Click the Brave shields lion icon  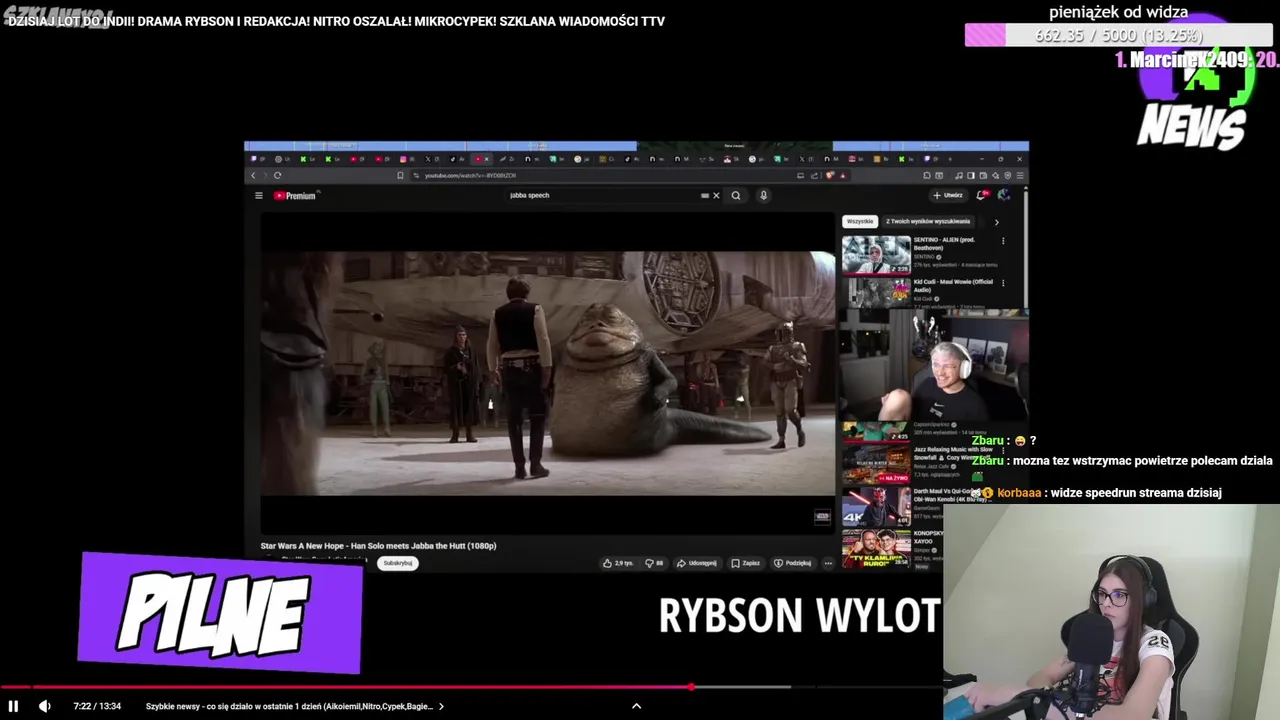(830, 175)
